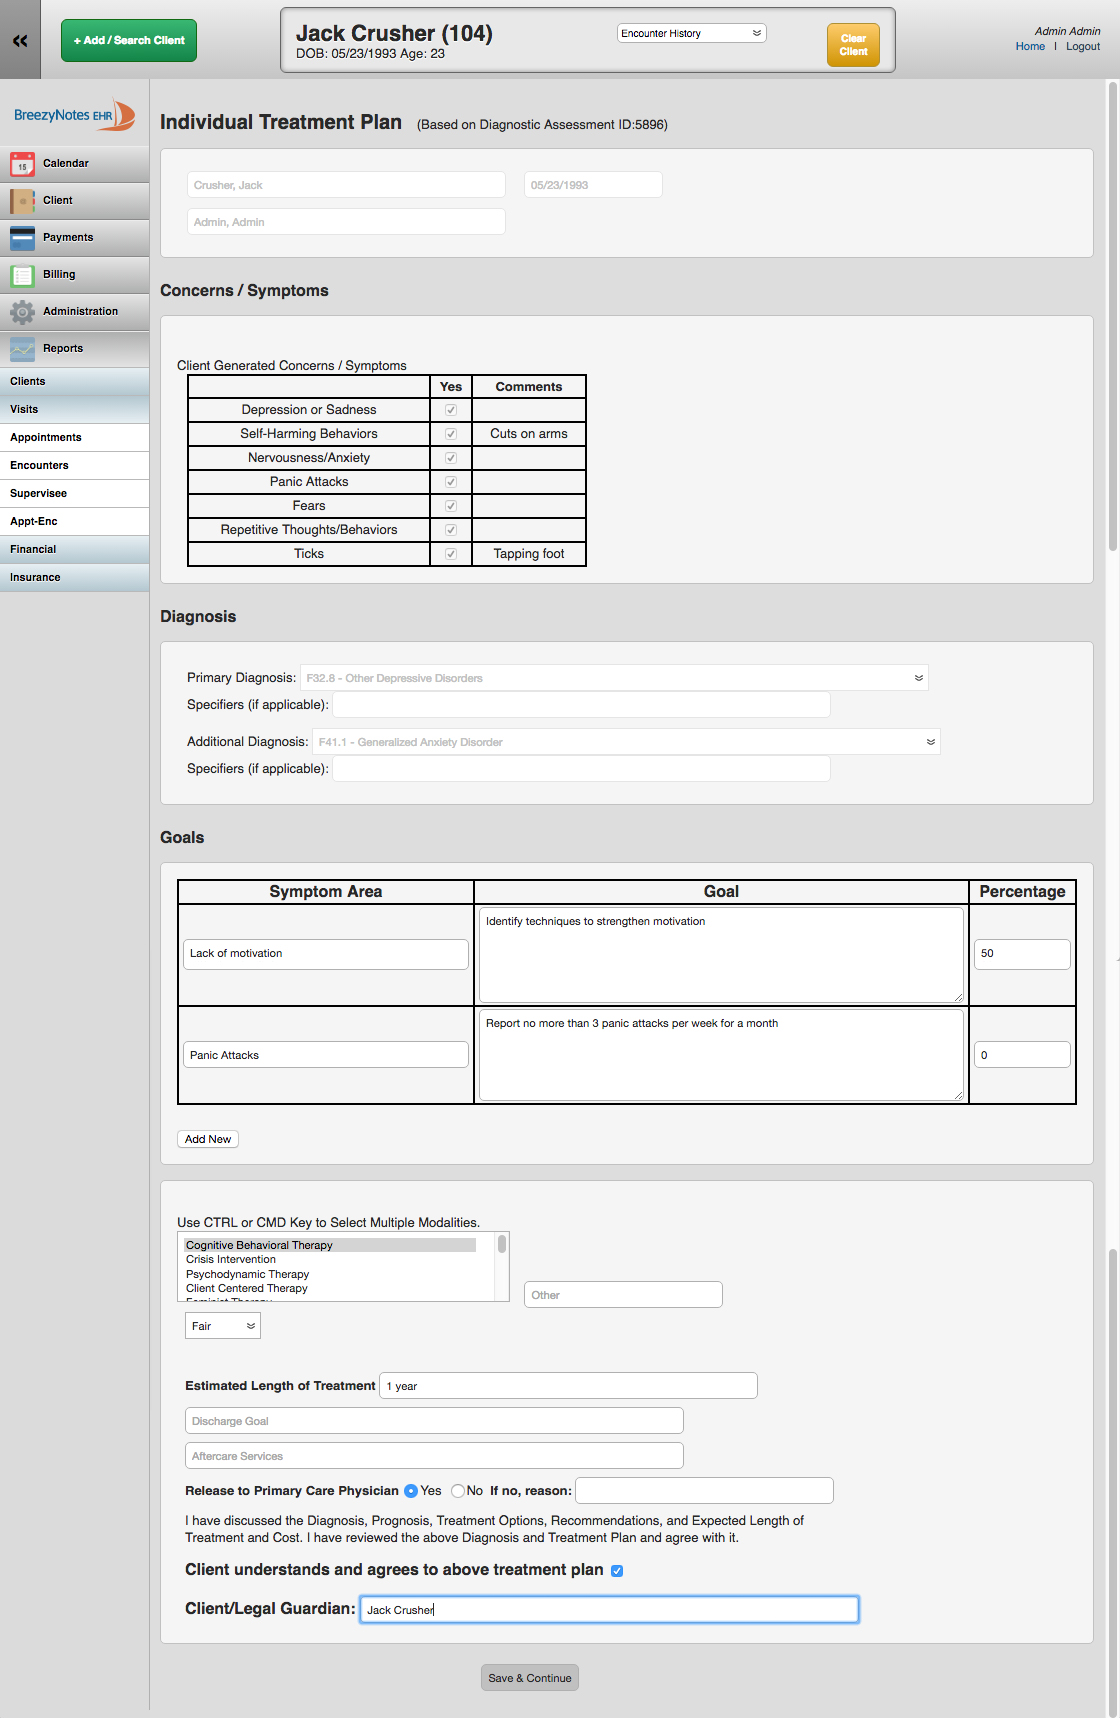The image size is (1120, 1718).
Task: Open the Appt-Enc sidebar item
Action: pos(74,522)
